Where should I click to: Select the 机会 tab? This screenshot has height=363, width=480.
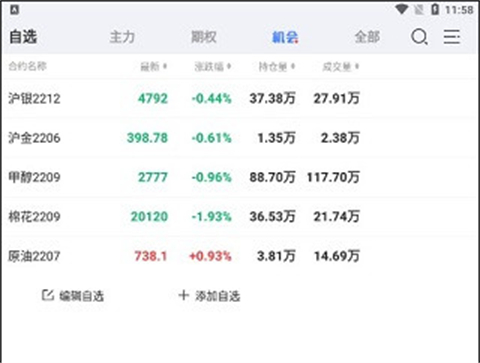(285, 37)
